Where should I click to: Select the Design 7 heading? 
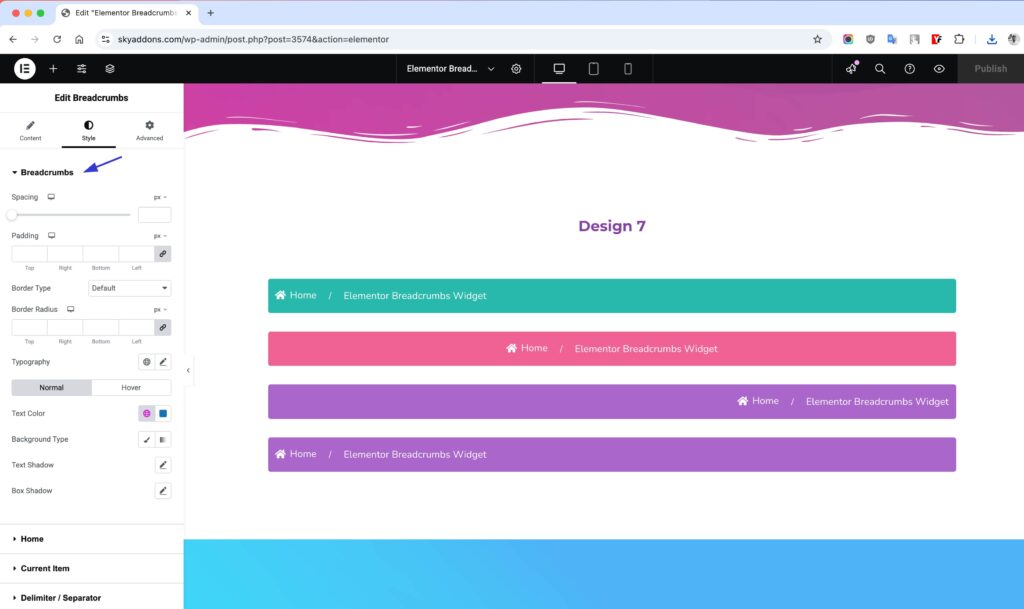[x=612, y=226]
